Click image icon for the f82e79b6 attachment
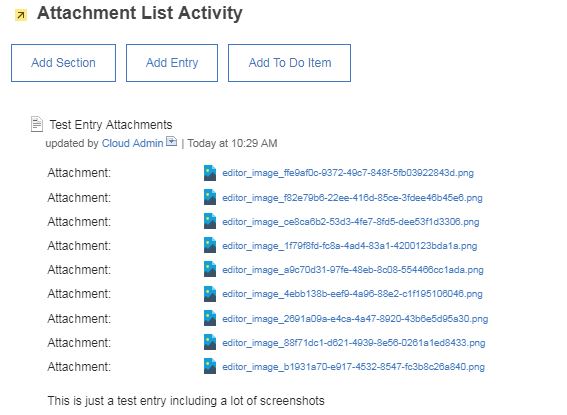The image size is (567, 415). [210, 197]
